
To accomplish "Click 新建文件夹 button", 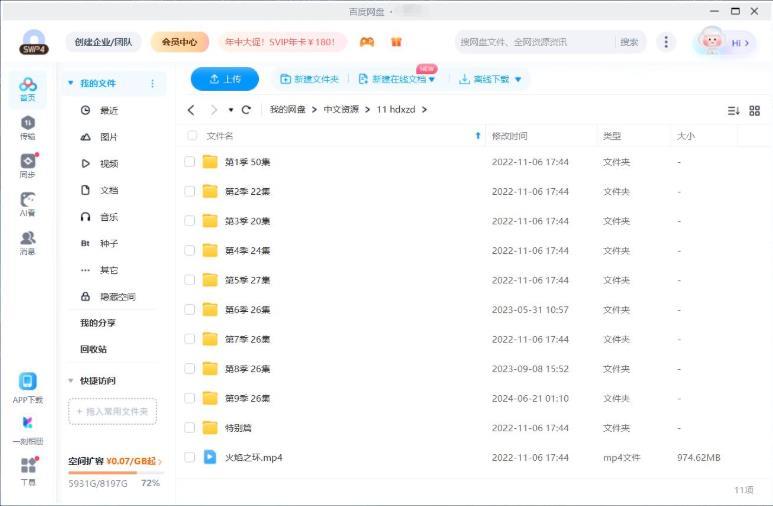I will tap(310, 79).
